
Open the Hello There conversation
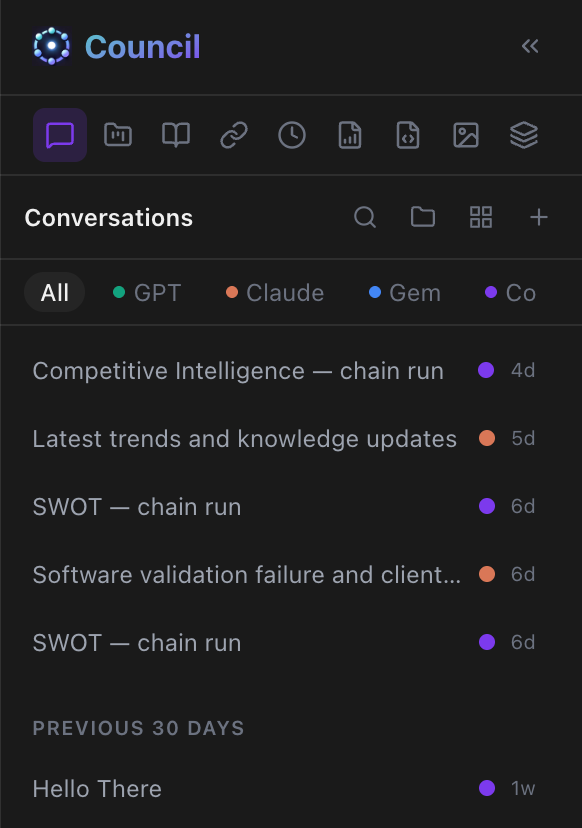tap(96, 789)
